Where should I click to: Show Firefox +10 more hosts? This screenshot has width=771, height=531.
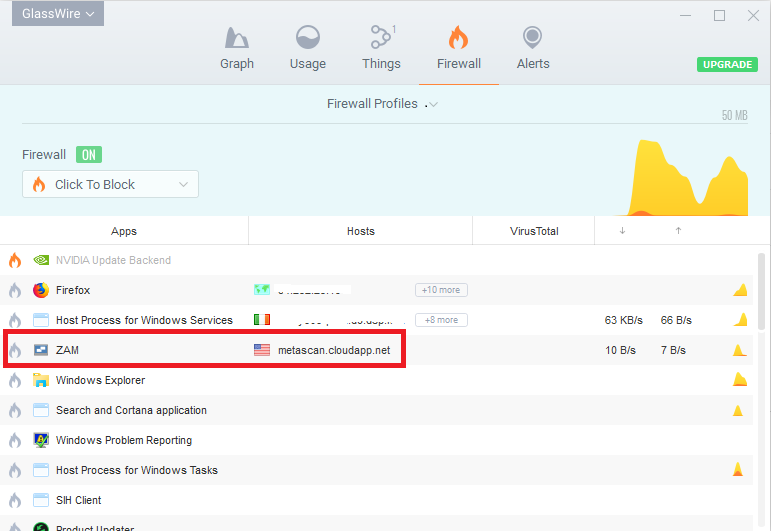tap(441, 290)
